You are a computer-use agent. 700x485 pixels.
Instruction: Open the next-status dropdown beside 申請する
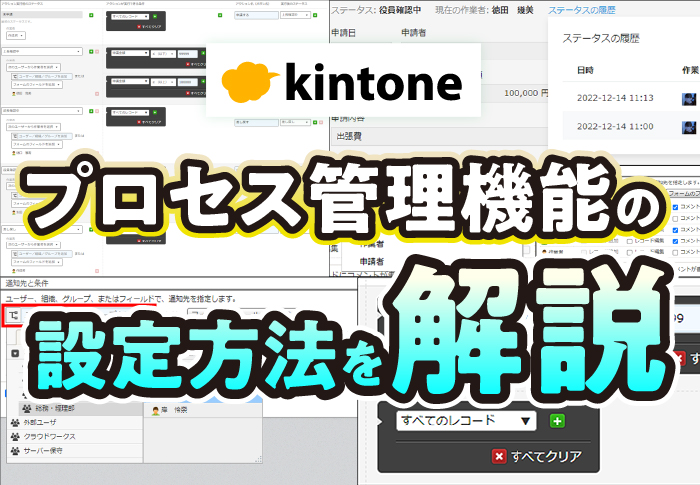pyautogui.click(x=295, y=15)
